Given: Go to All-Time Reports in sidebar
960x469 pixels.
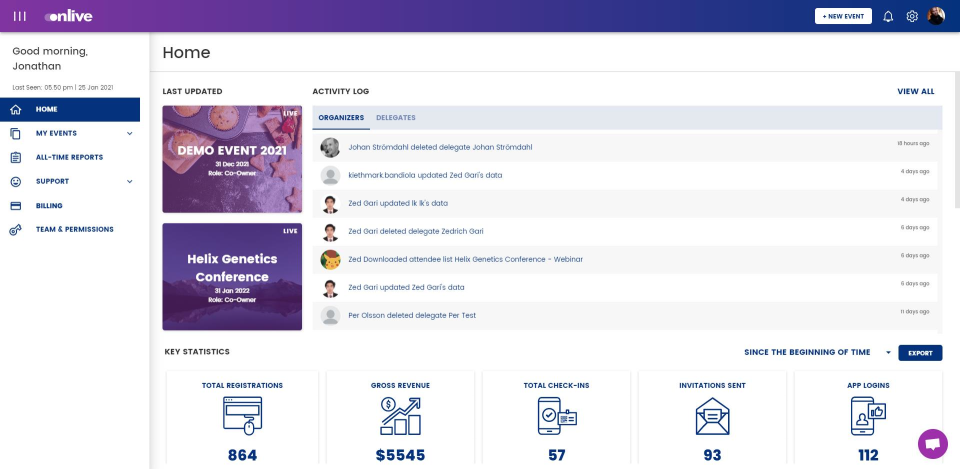Looking at the screenshot, I should 69,157.
